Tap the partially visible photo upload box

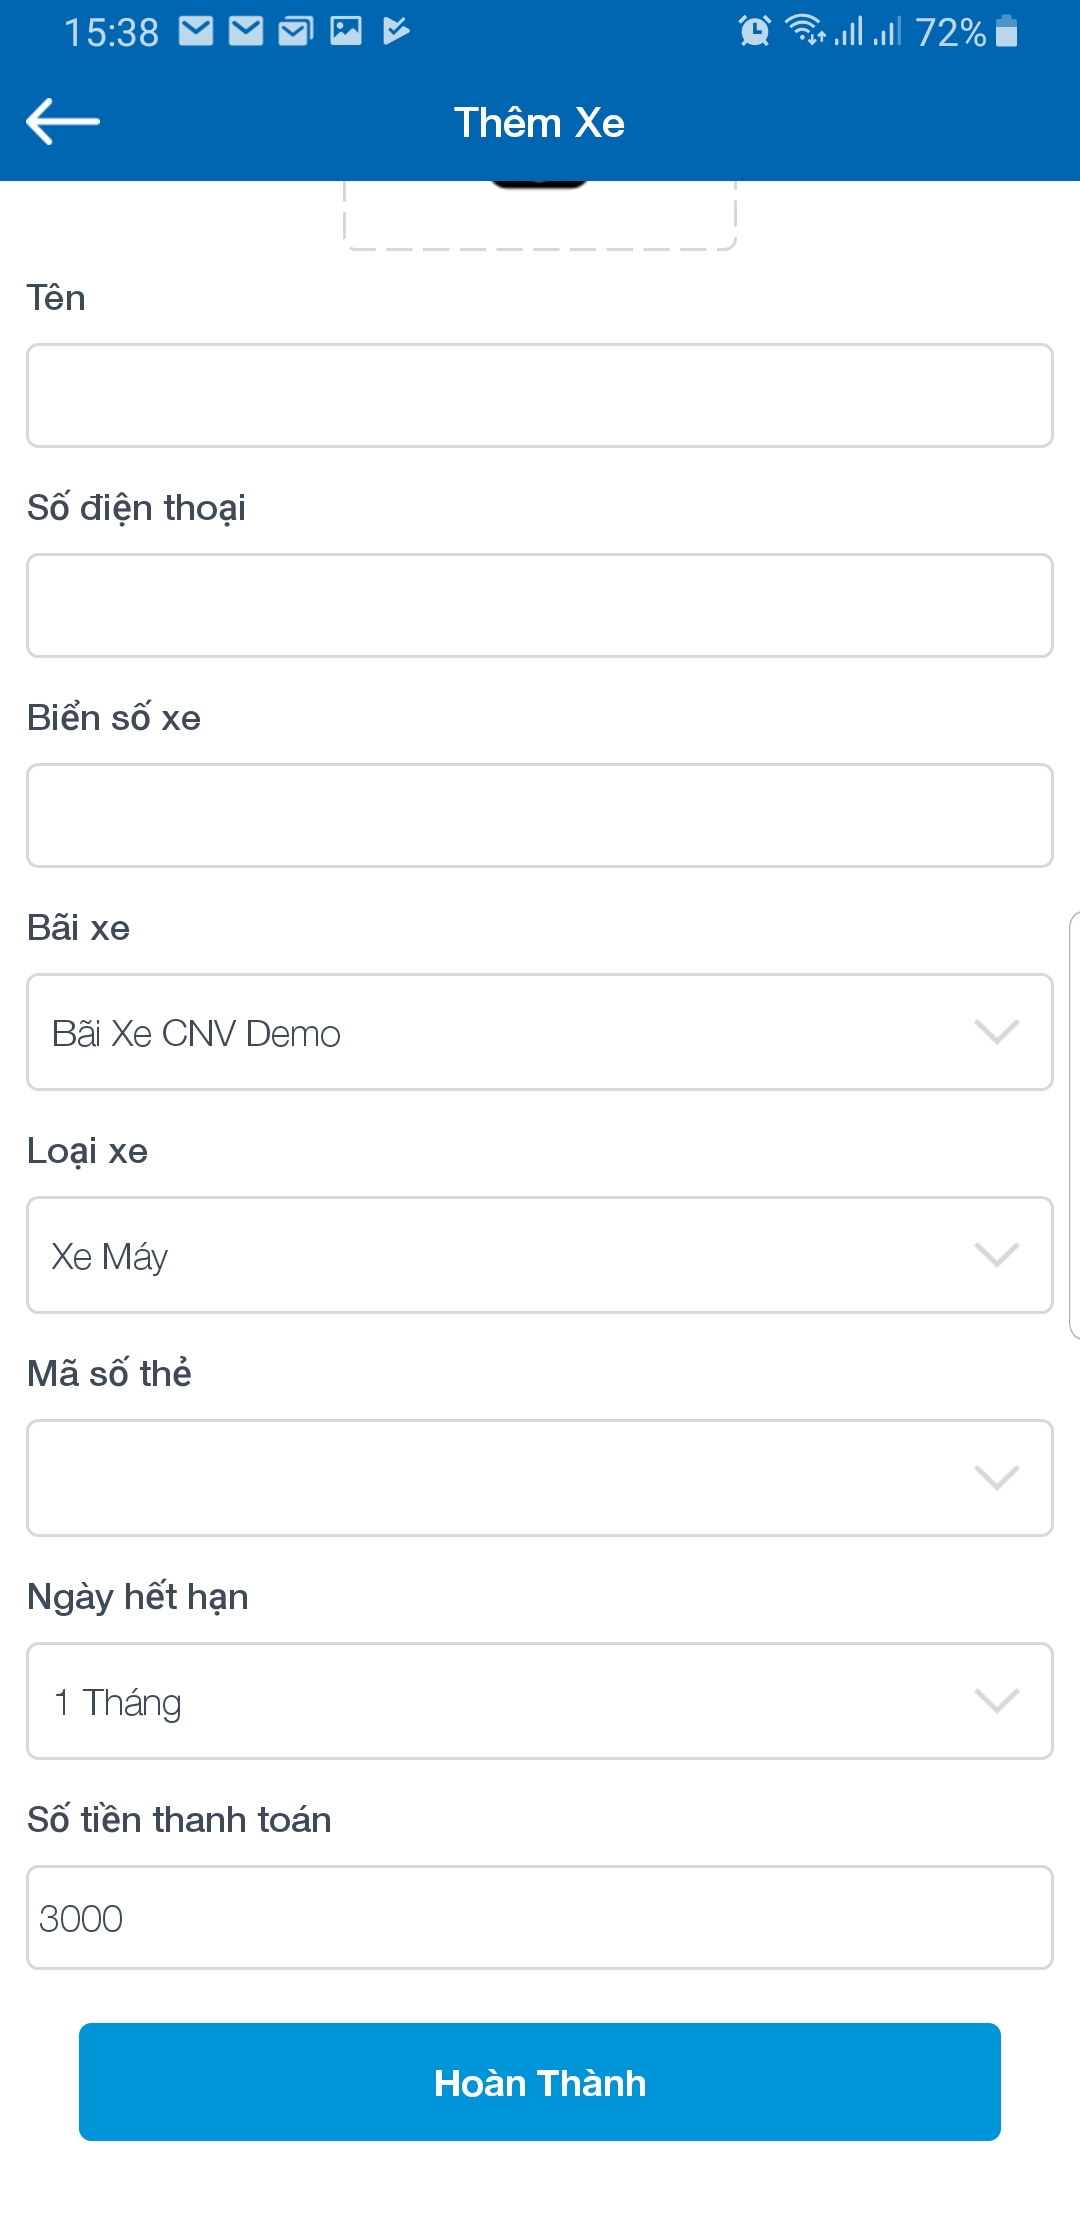[540, 215]
